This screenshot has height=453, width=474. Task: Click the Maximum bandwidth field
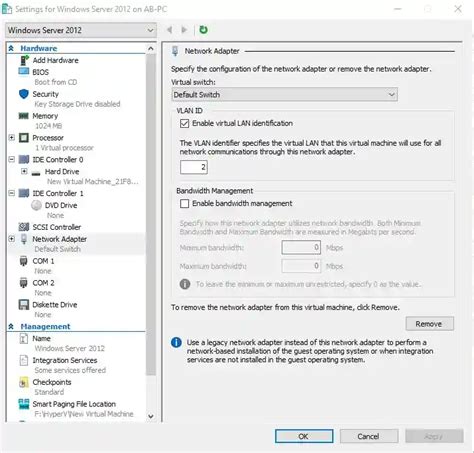pos(301,266)
